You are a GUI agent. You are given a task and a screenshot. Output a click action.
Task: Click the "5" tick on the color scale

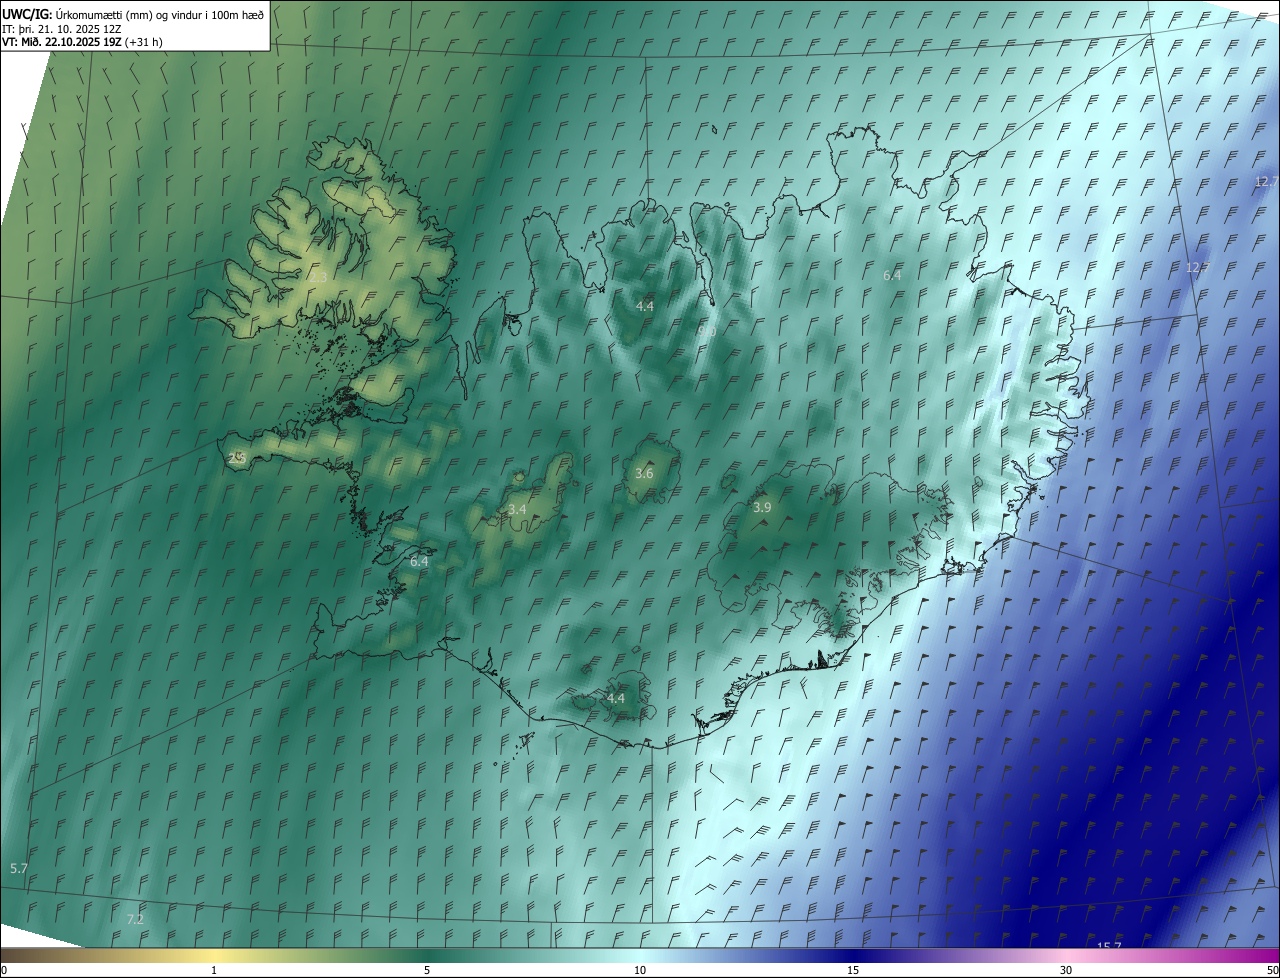427,970
